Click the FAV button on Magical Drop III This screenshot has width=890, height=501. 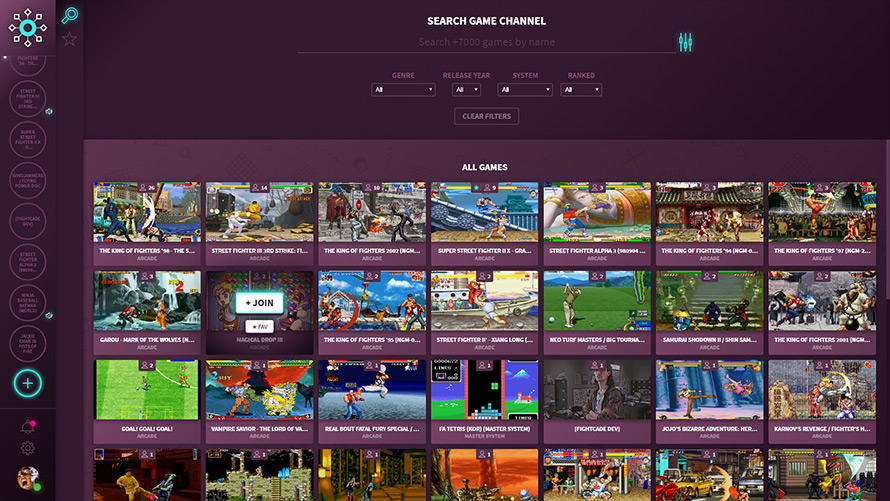click(x=259, y=327)
